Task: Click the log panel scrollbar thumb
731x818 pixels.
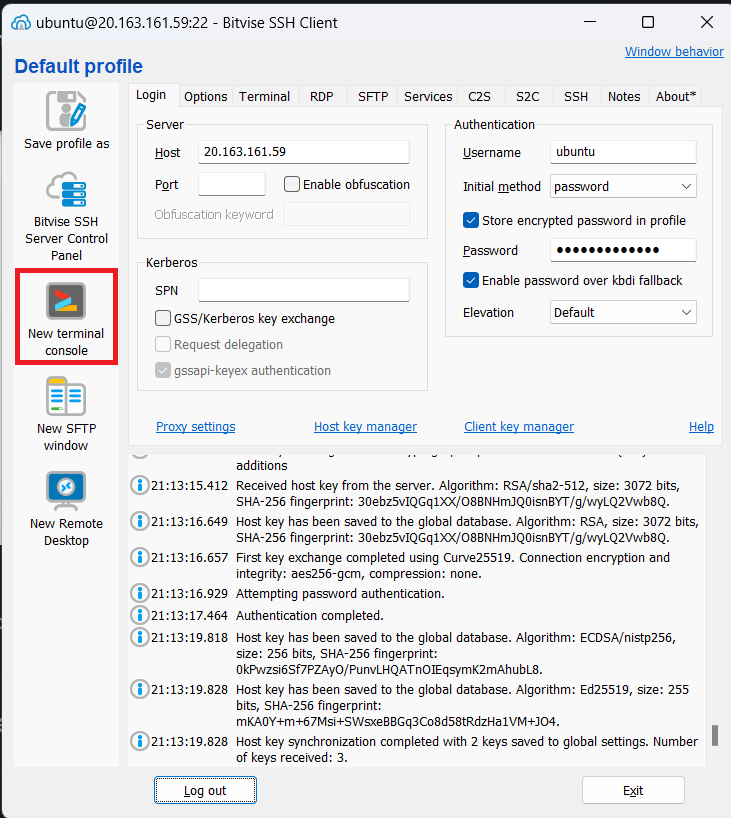Action: pyautogui.click(x=714, y=735)
